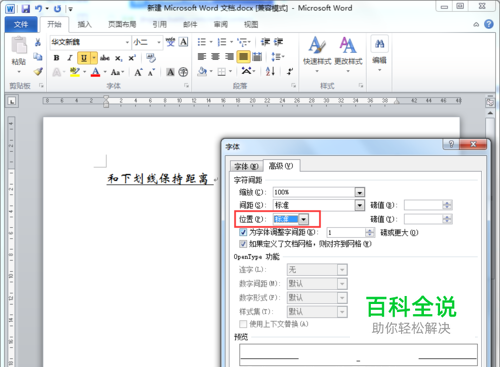Switch to the 字体 tab in Font dialog
Image resolution: width=500 pixels, height=367 pixels.
pos(246,166)
